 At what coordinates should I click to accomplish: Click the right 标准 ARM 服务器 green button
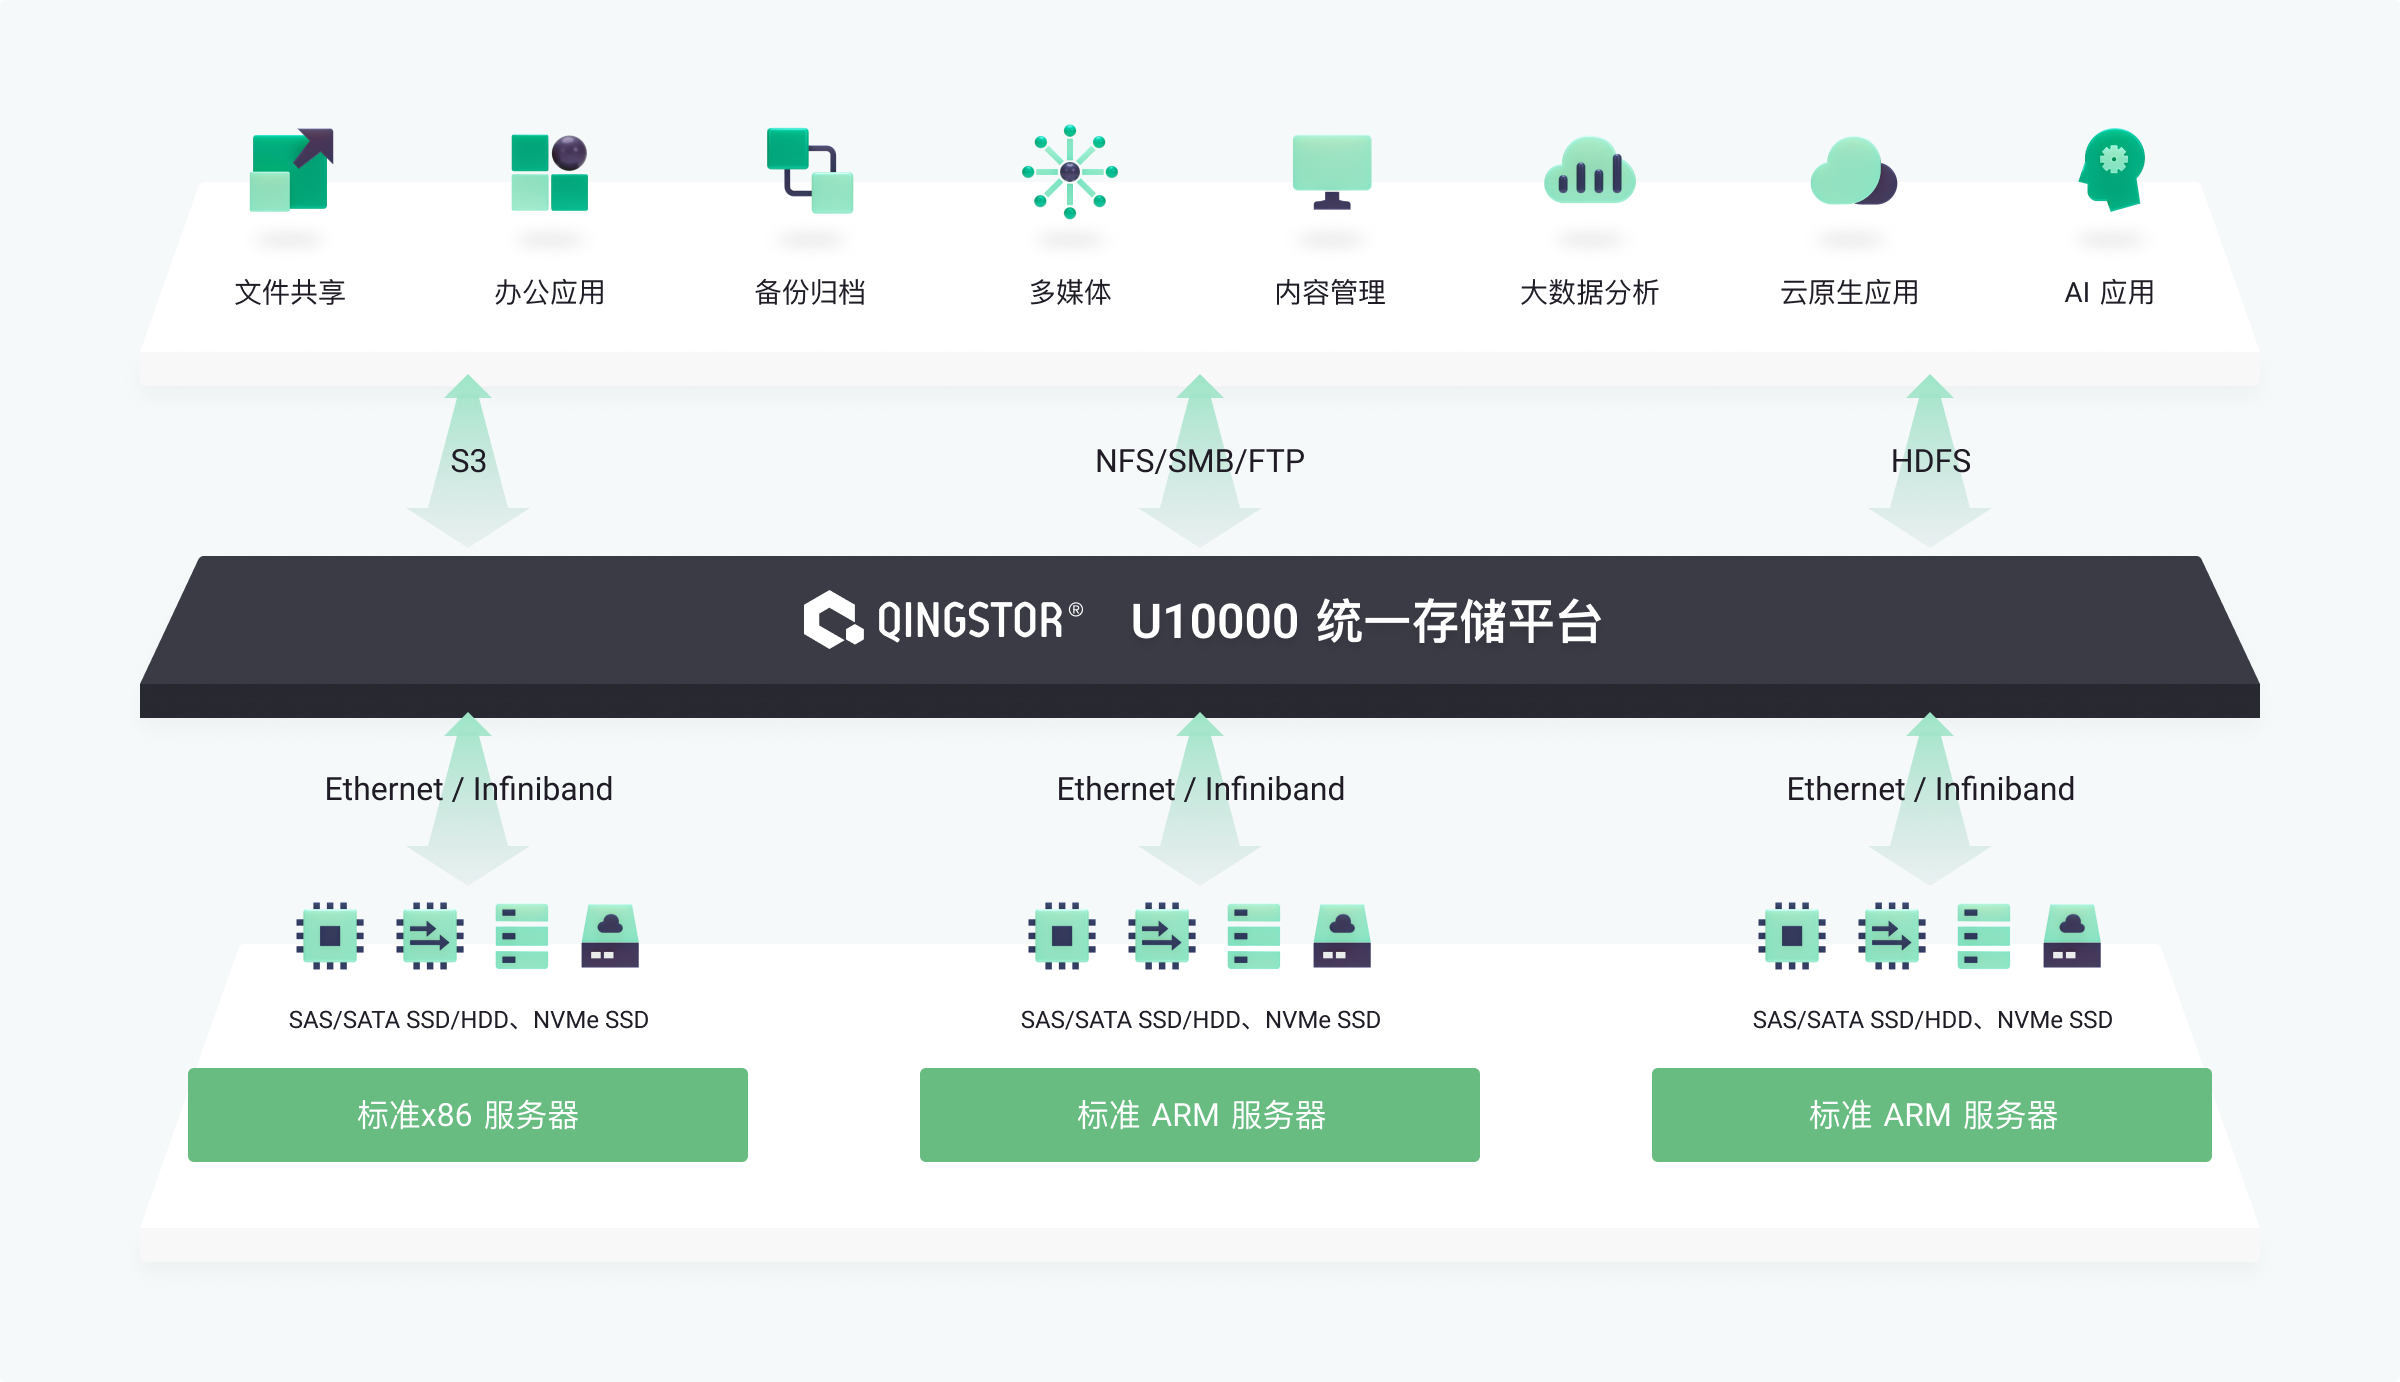(x=1932, y=1114)
